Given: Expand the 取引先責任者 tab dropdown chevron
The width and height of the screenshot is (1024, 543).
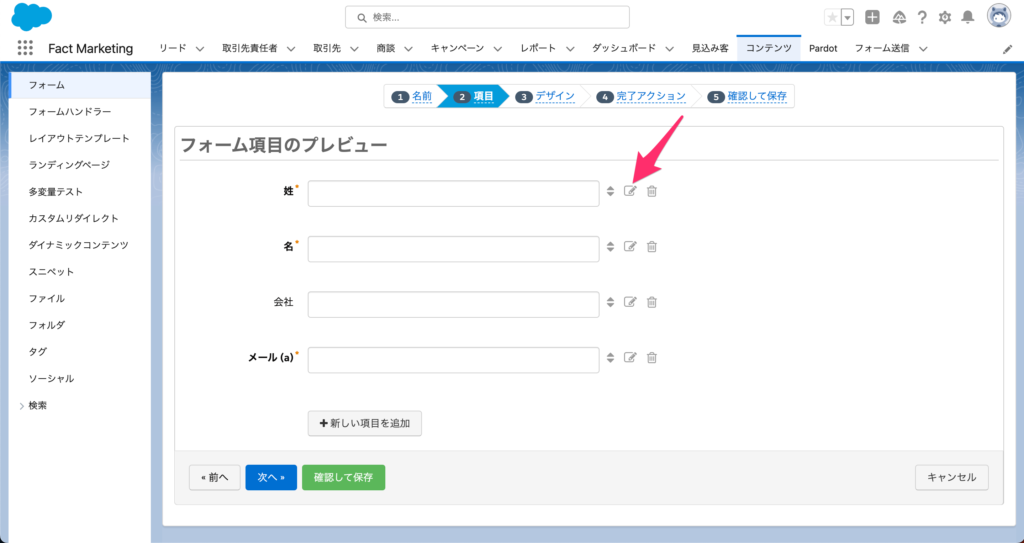Looking at the screenshot, I should (x=291, y=48).
